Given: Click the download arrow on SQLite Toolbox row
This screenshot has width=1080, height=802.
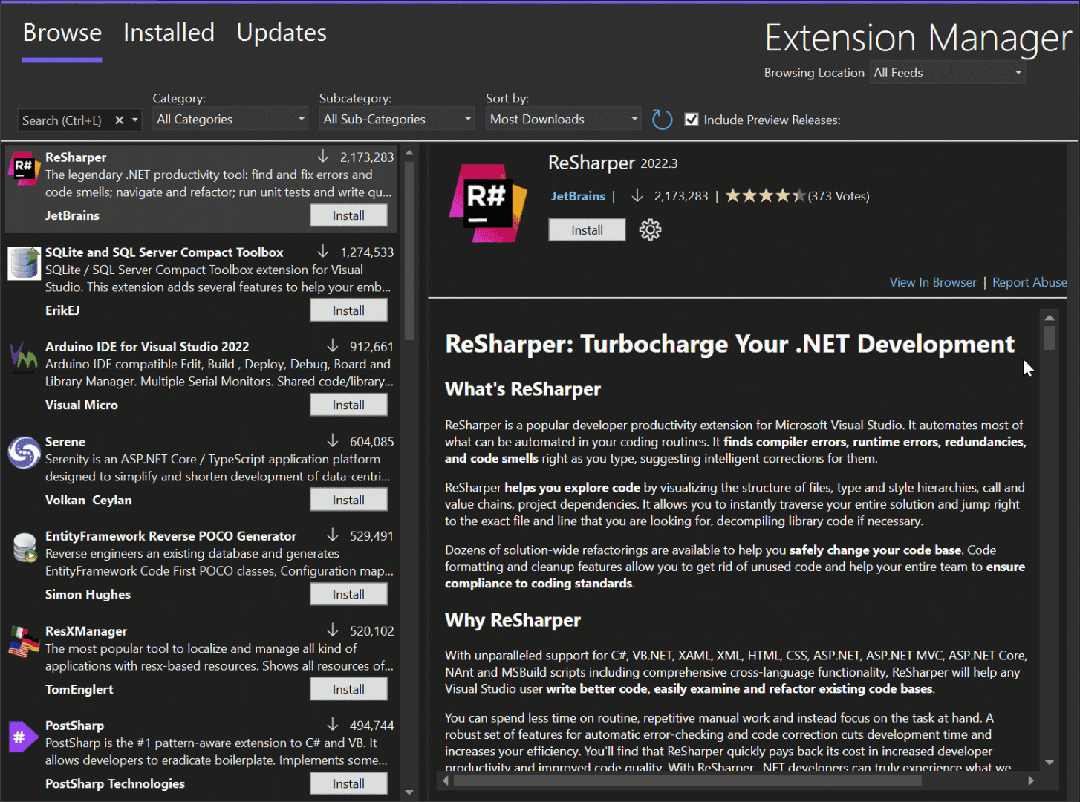Looking at the screenshot, I should [322, 251].
